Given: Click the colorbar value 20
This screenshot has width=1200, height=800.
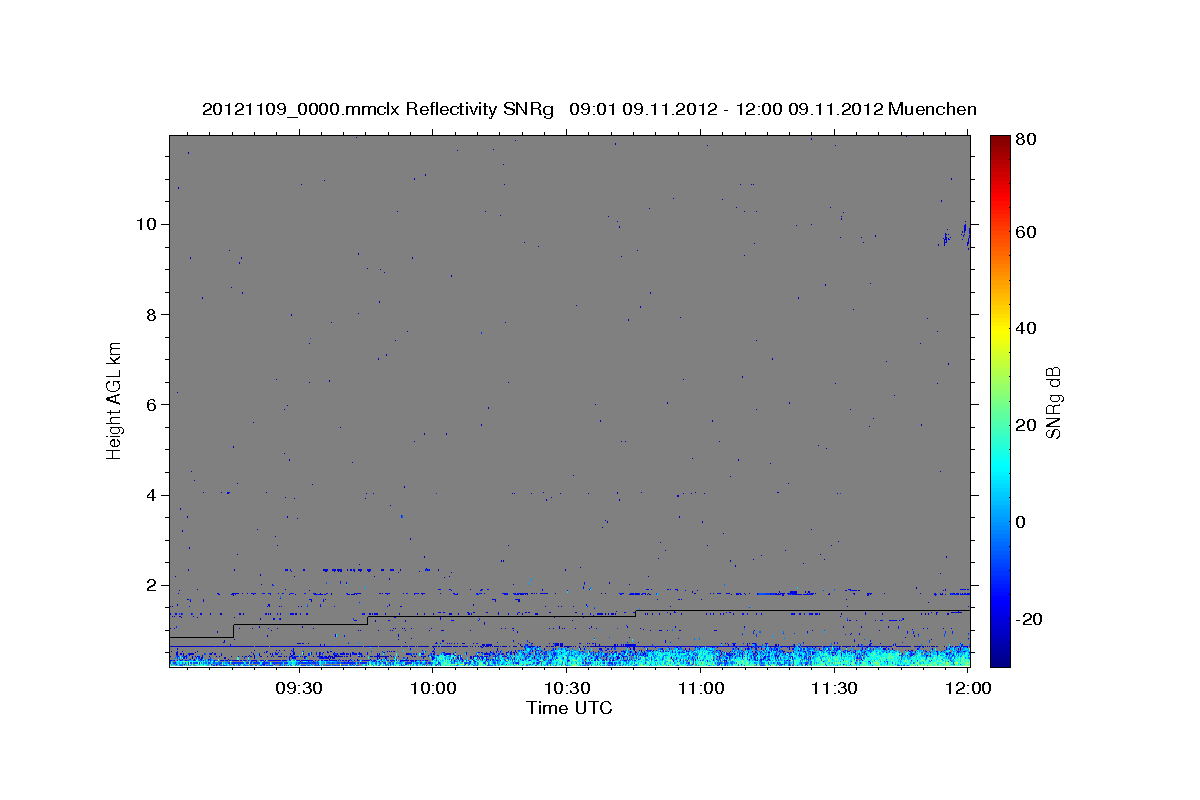Looking at the screenshot, I should pyautogui.click(x=1026, y=425).
